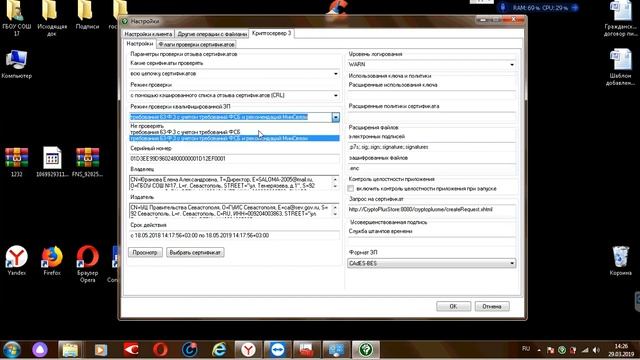Click the Расширенные использования ключа input field

click(431, 95)
